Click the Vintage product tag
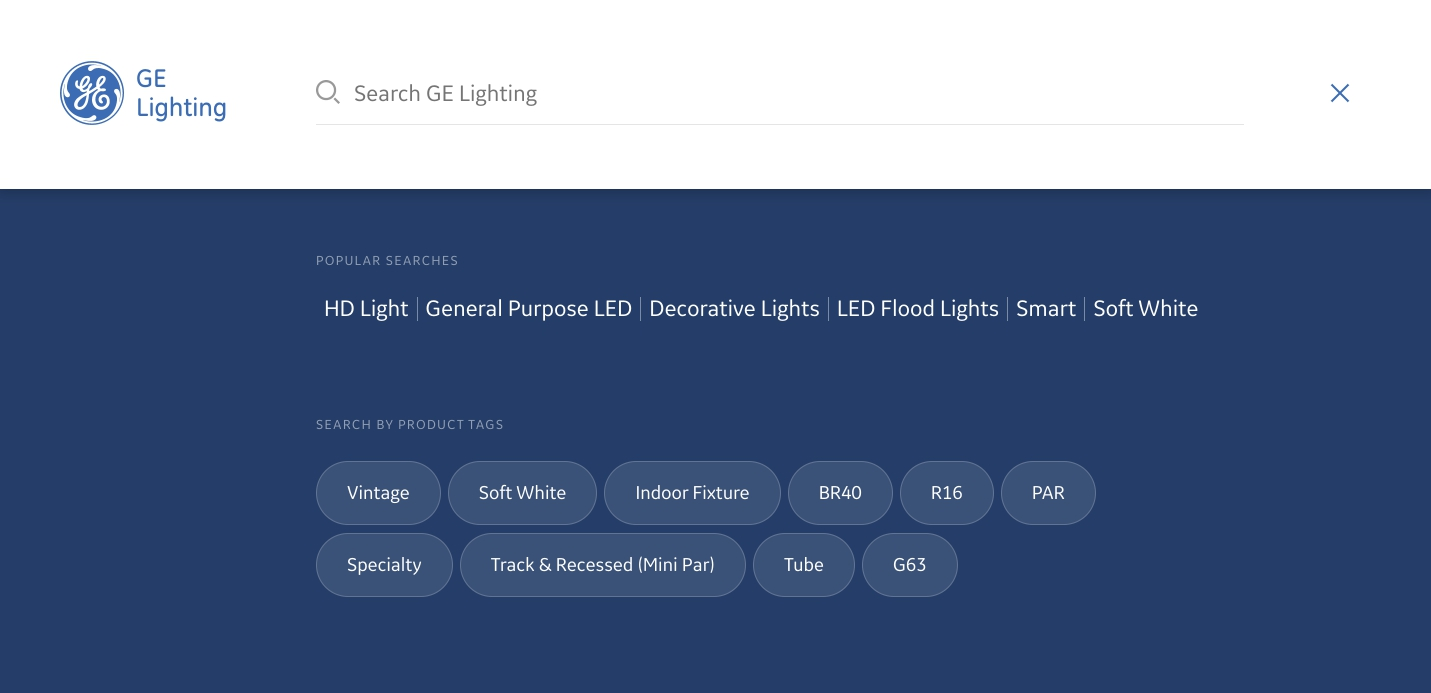The width and height of the screenshot is (1431, 693). coord(378,493)
